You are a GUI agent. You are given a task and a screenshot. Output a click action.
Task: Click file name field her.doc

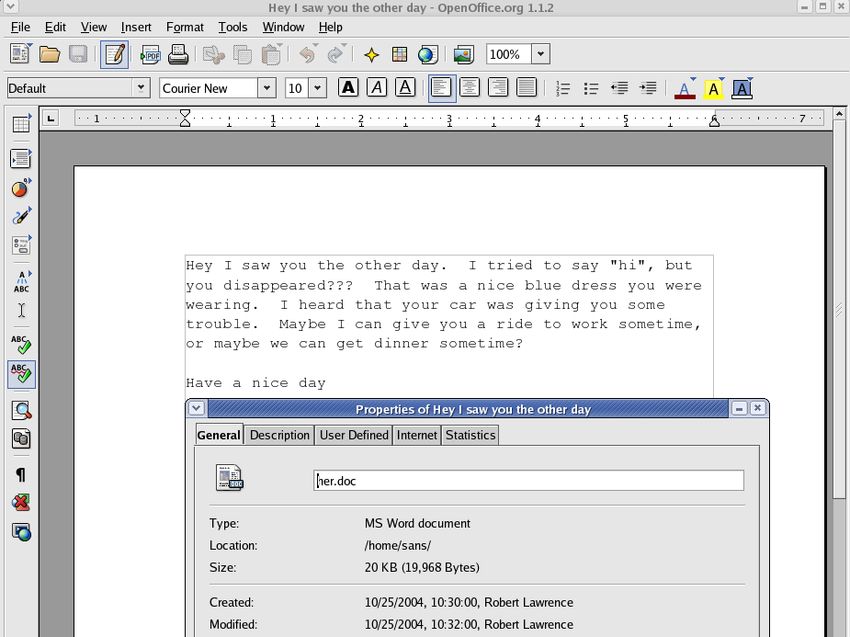(x=529, y=481)
